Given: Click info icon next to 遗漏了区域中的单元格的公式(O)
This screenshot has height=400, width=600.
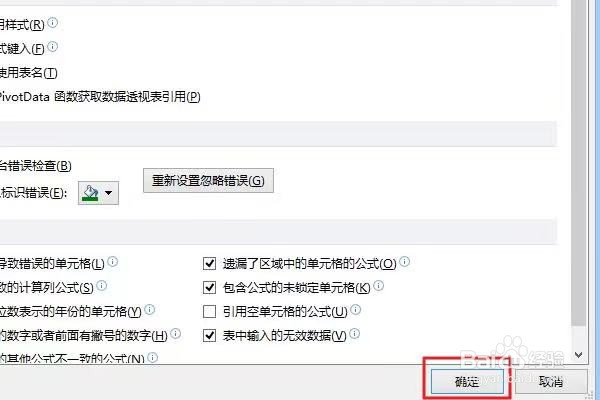Looking at the screenshot, I should click(x=404, y=262).
